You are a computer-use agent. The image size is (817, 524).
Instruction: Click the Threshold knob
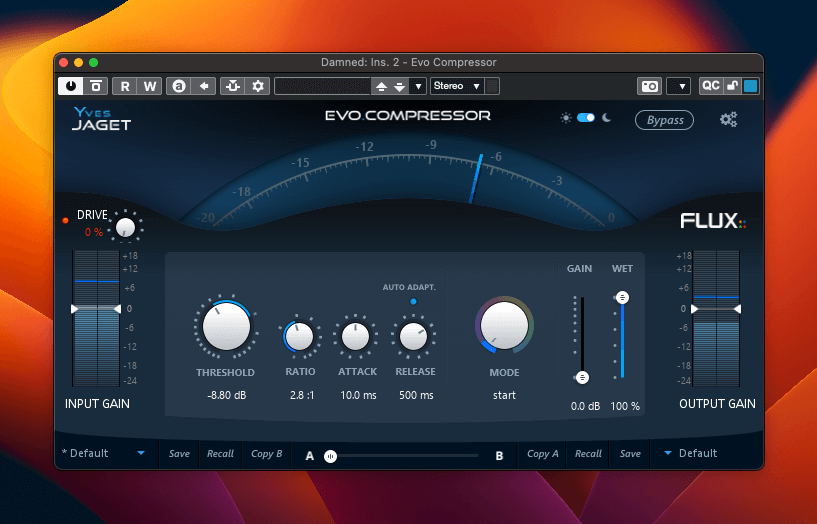tap(226, 327)
